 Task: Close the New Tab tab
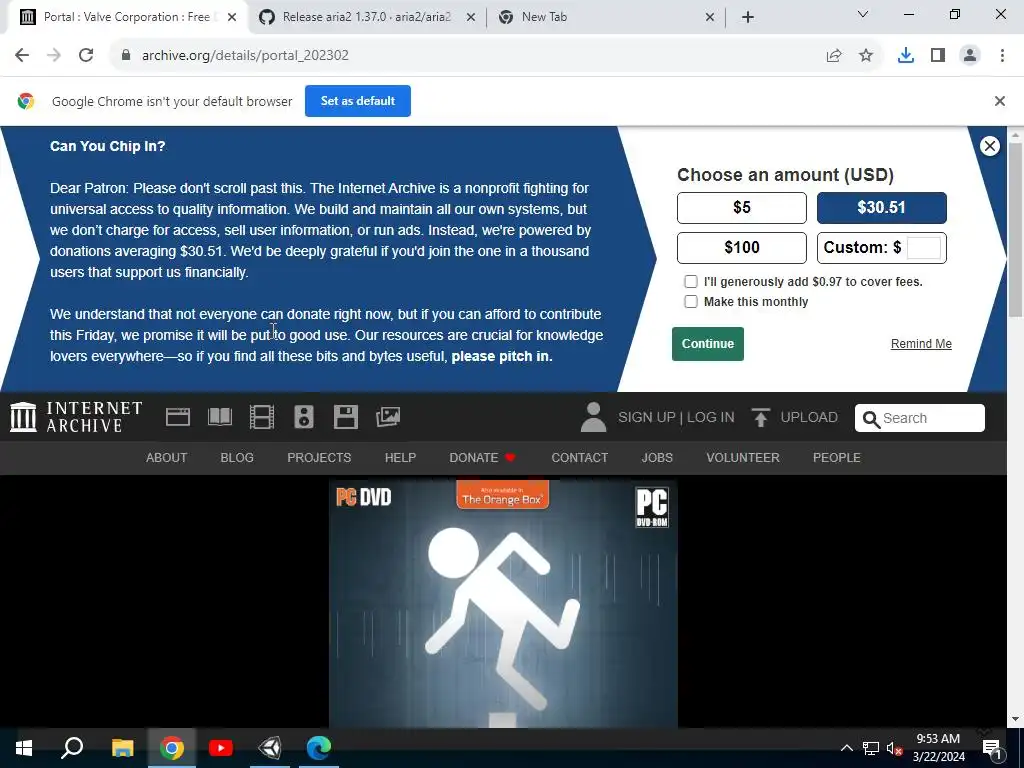[710, 17]
